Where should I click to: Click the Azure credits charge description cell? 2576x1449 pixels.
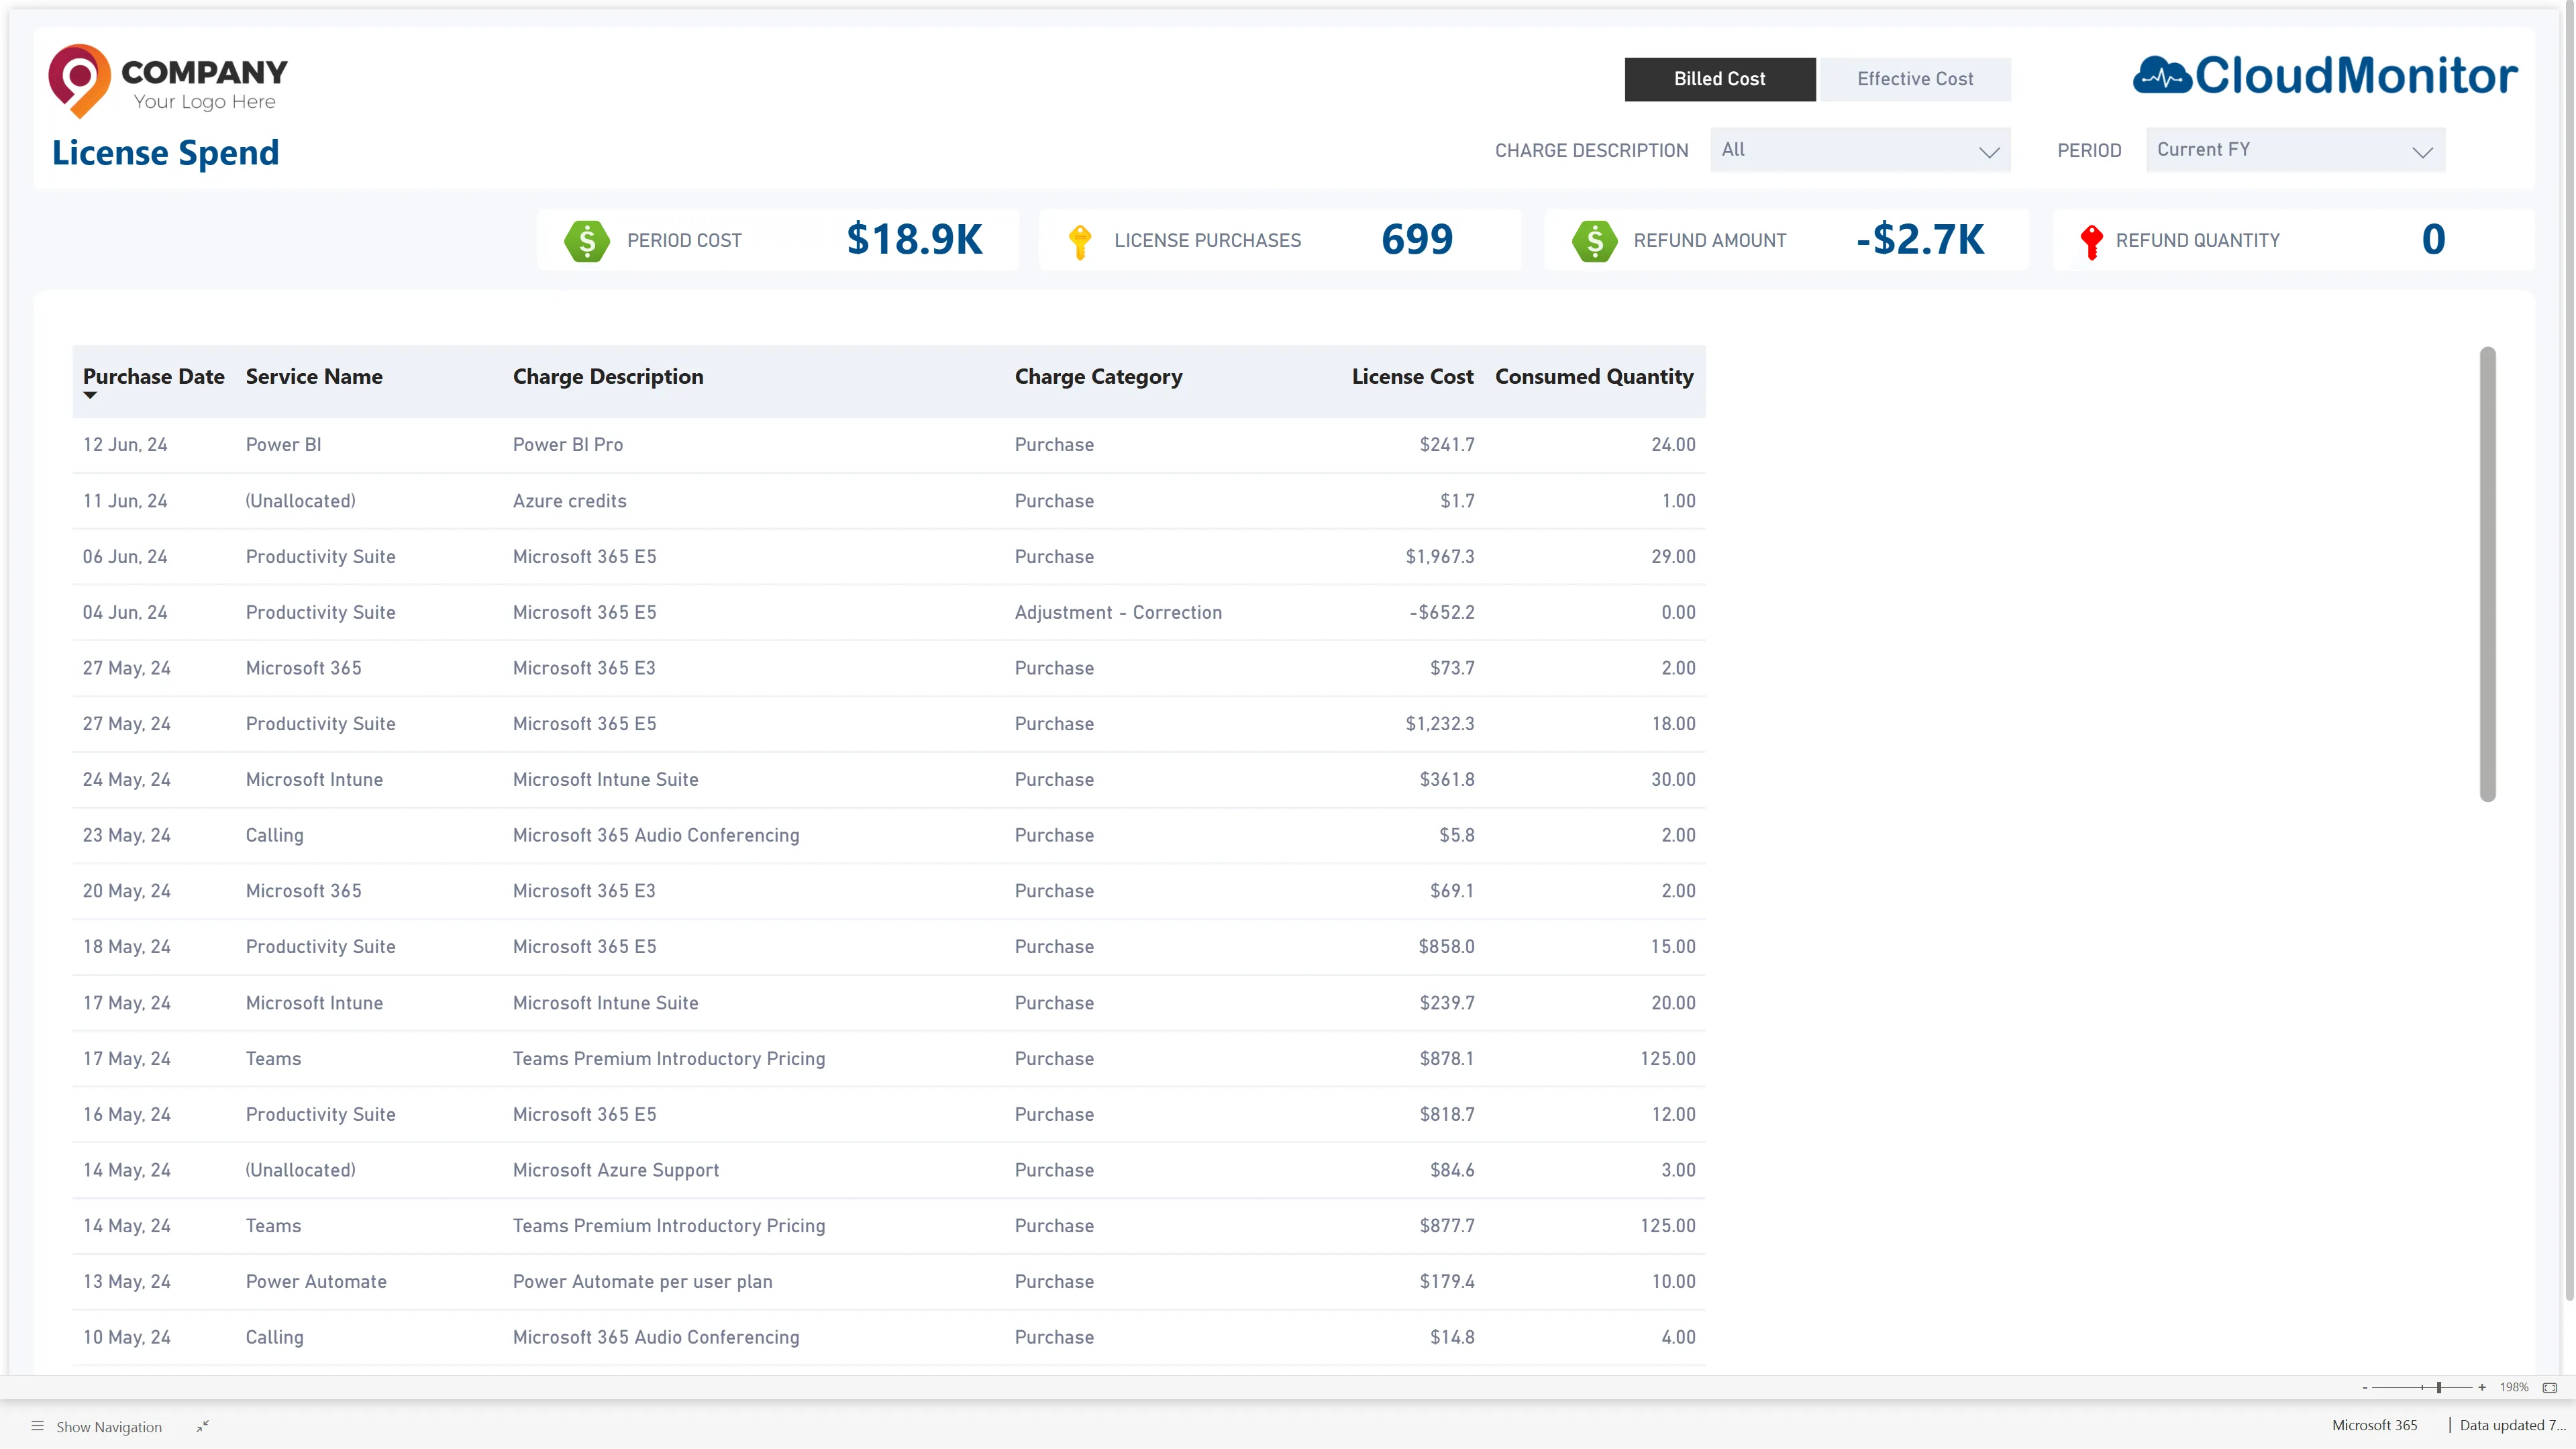(x=570, y=501)
